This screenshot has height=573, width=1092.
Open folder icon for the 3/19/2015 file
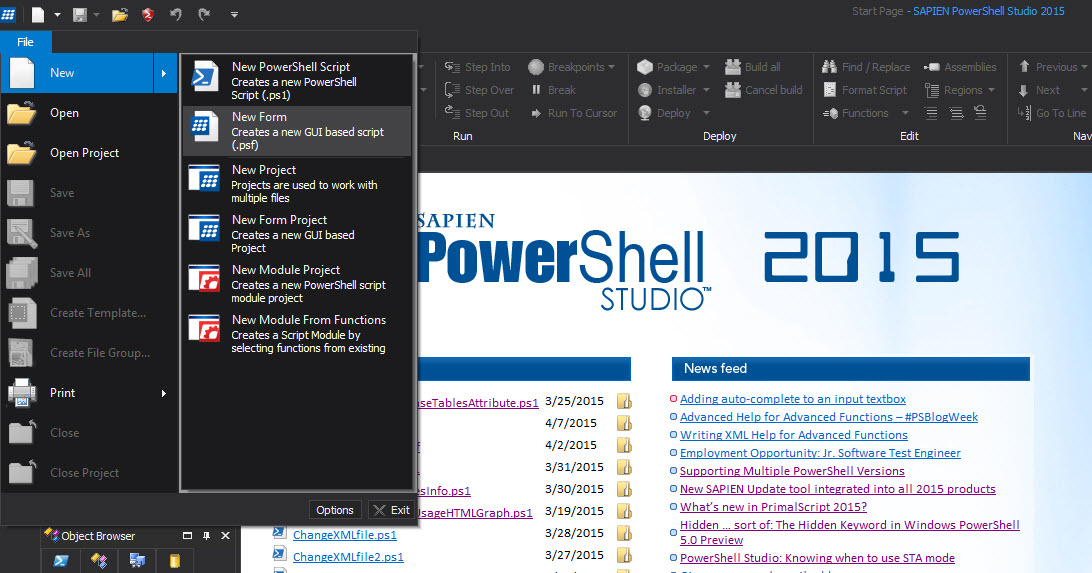624,511
